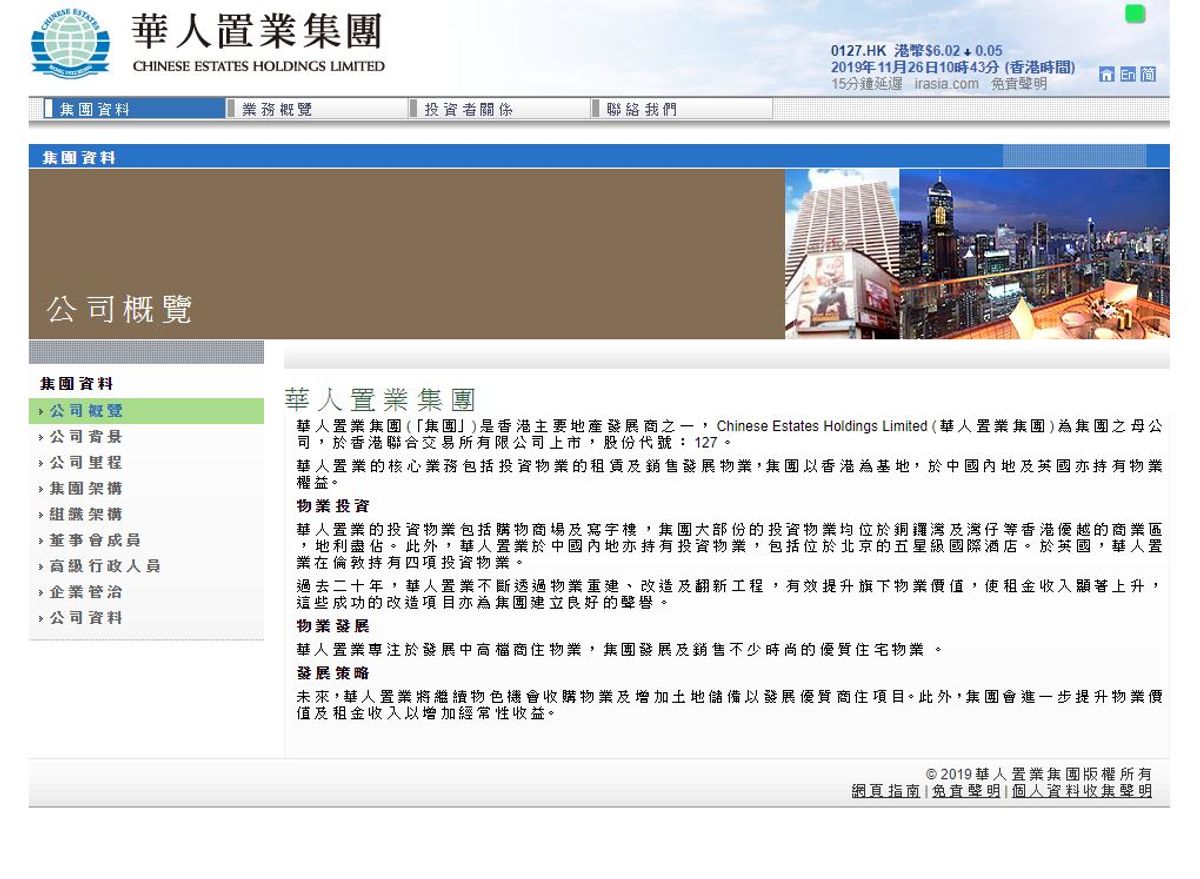
Task: Click the Hong Kong night skyline photo
Action: coord(1035,254)
